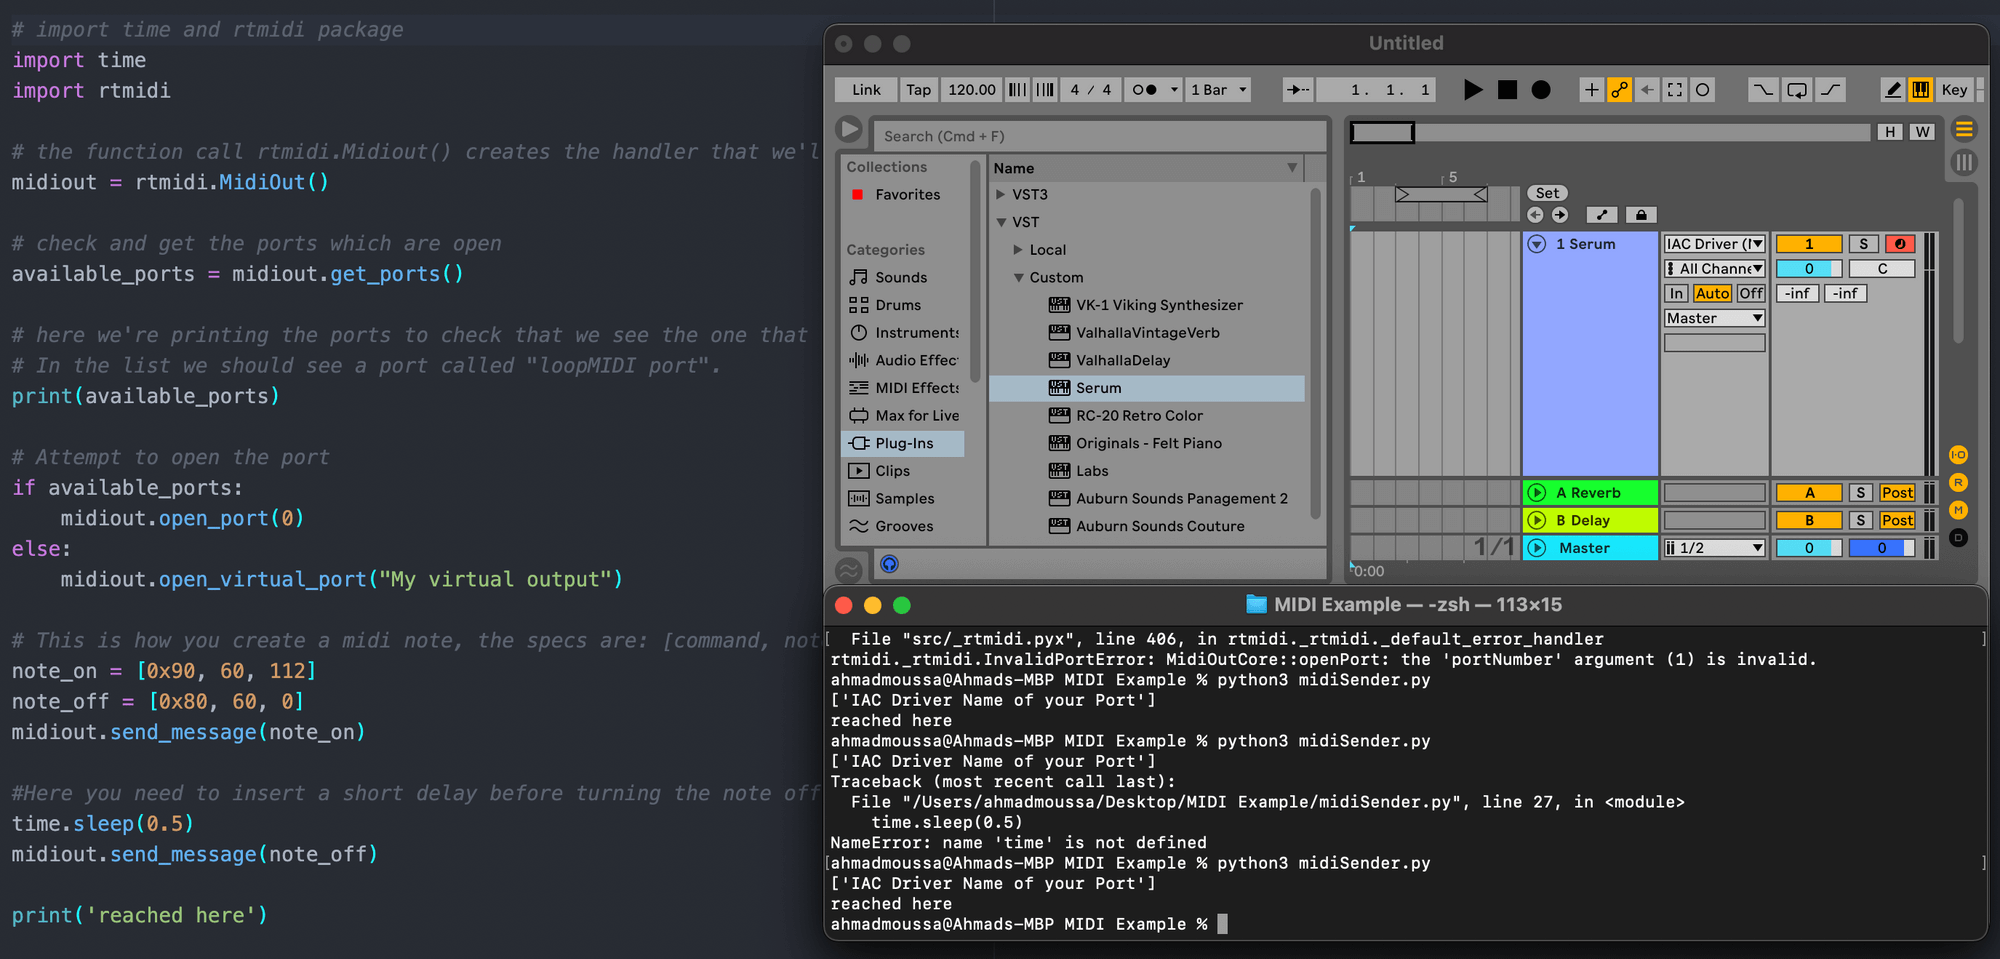Open the IAC Driver output routing dropdown

[1714, 243]
